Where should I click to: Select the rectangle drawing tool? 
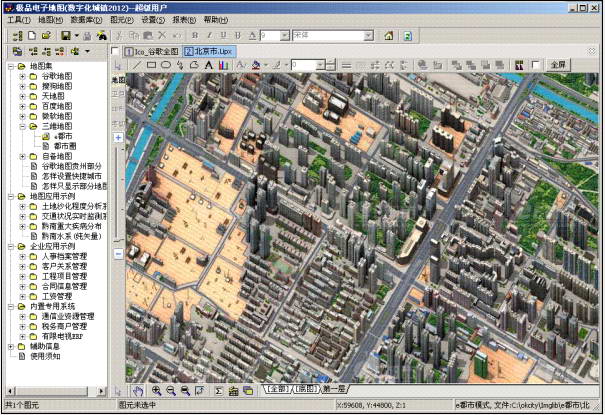pos(151,65)
